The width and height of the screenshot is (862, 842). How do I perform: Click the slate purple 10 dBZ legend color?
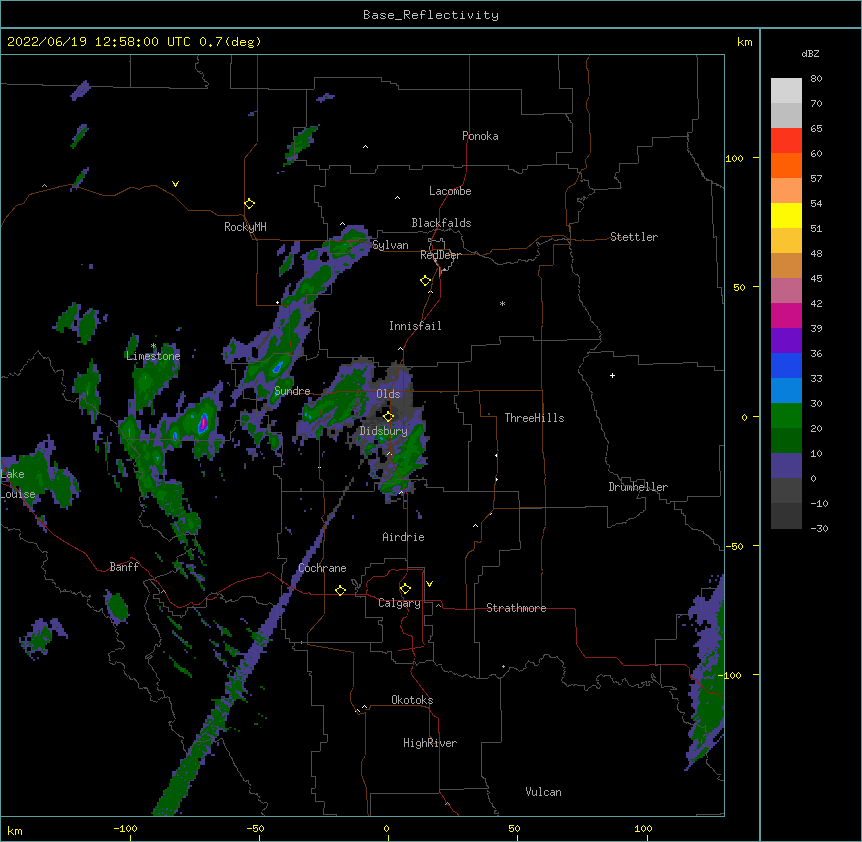(786, 466)
